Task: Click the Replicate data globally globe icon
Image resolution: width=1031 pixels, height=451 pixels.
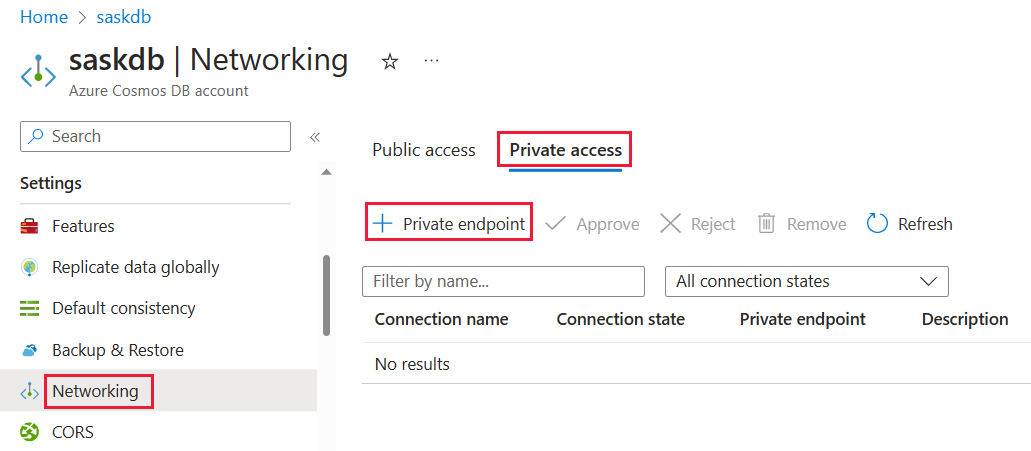Action: [x=30, y=267]
